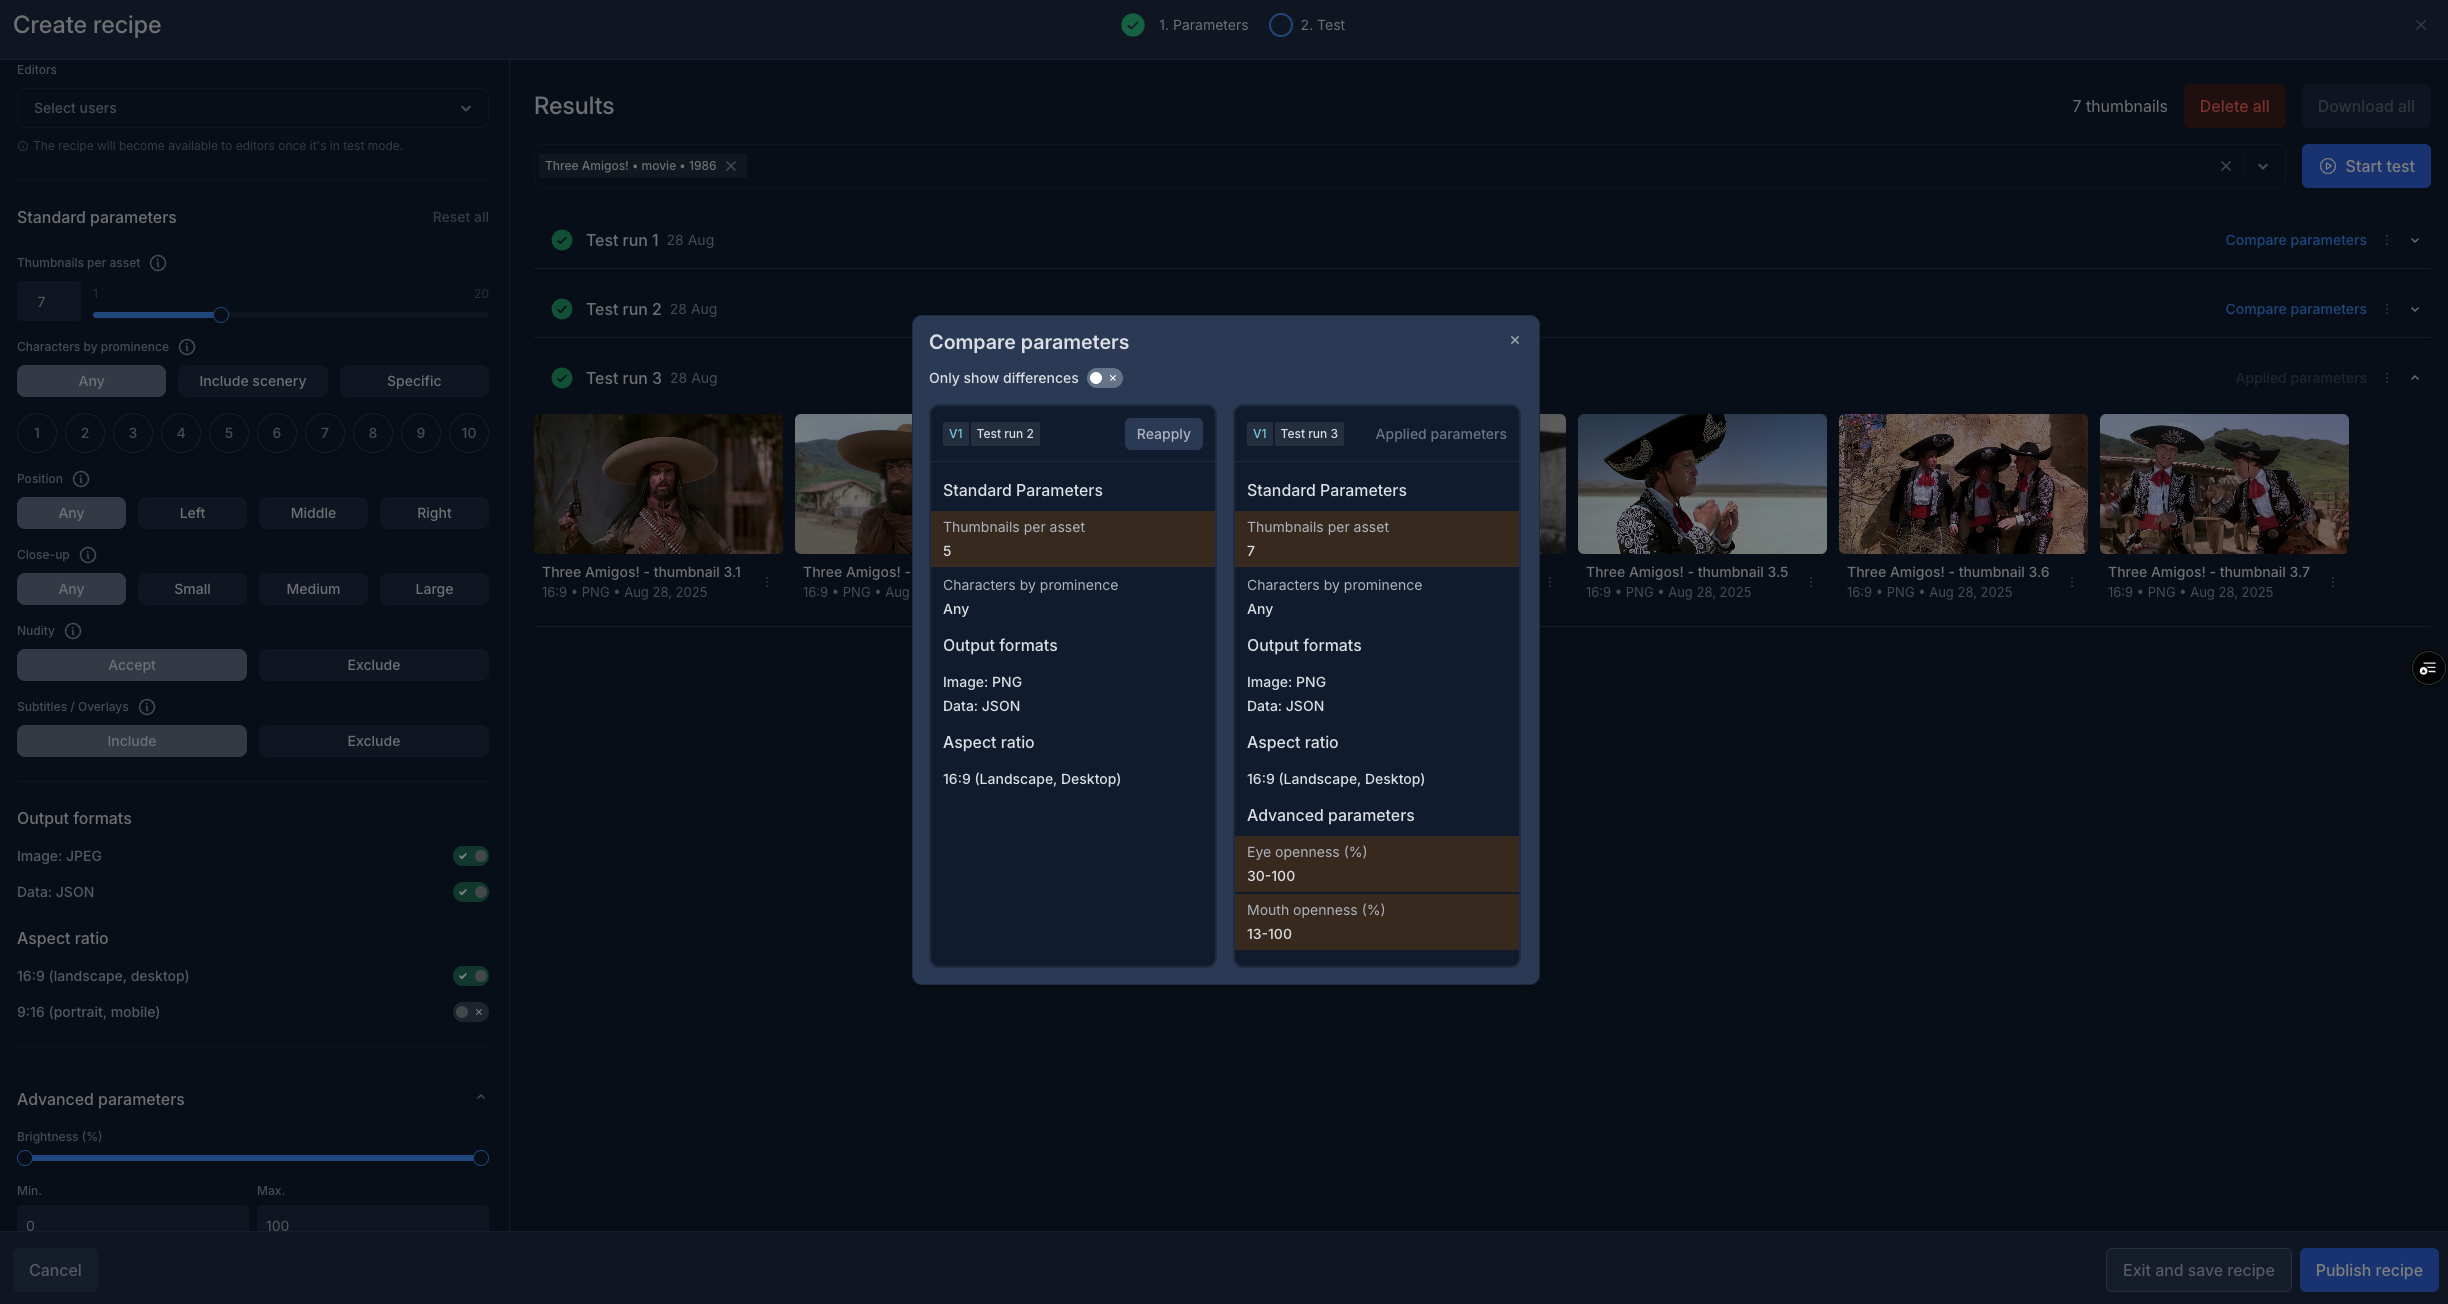Click Publish recipe
The height and width of the screenshot is (1304, 2448).
pyautogui.click(x=2369, y=1270)
